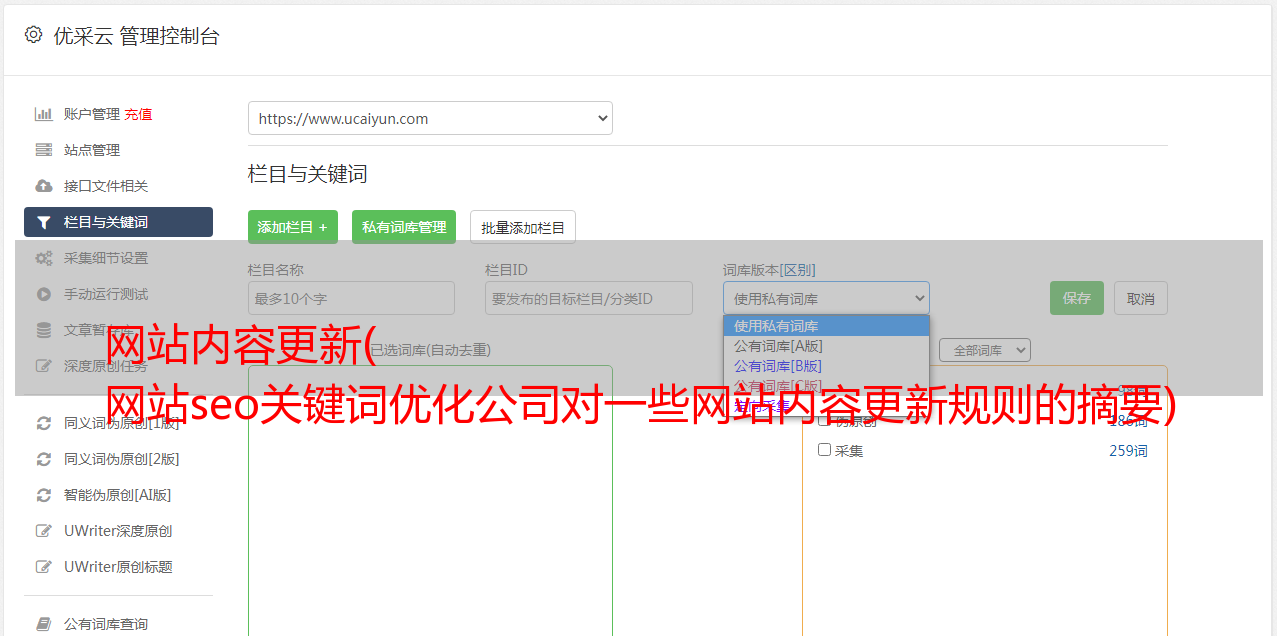Viewport: 1277px width, 636px height.
Task: Click the green 添加栏目 + button
Action: 293,227
